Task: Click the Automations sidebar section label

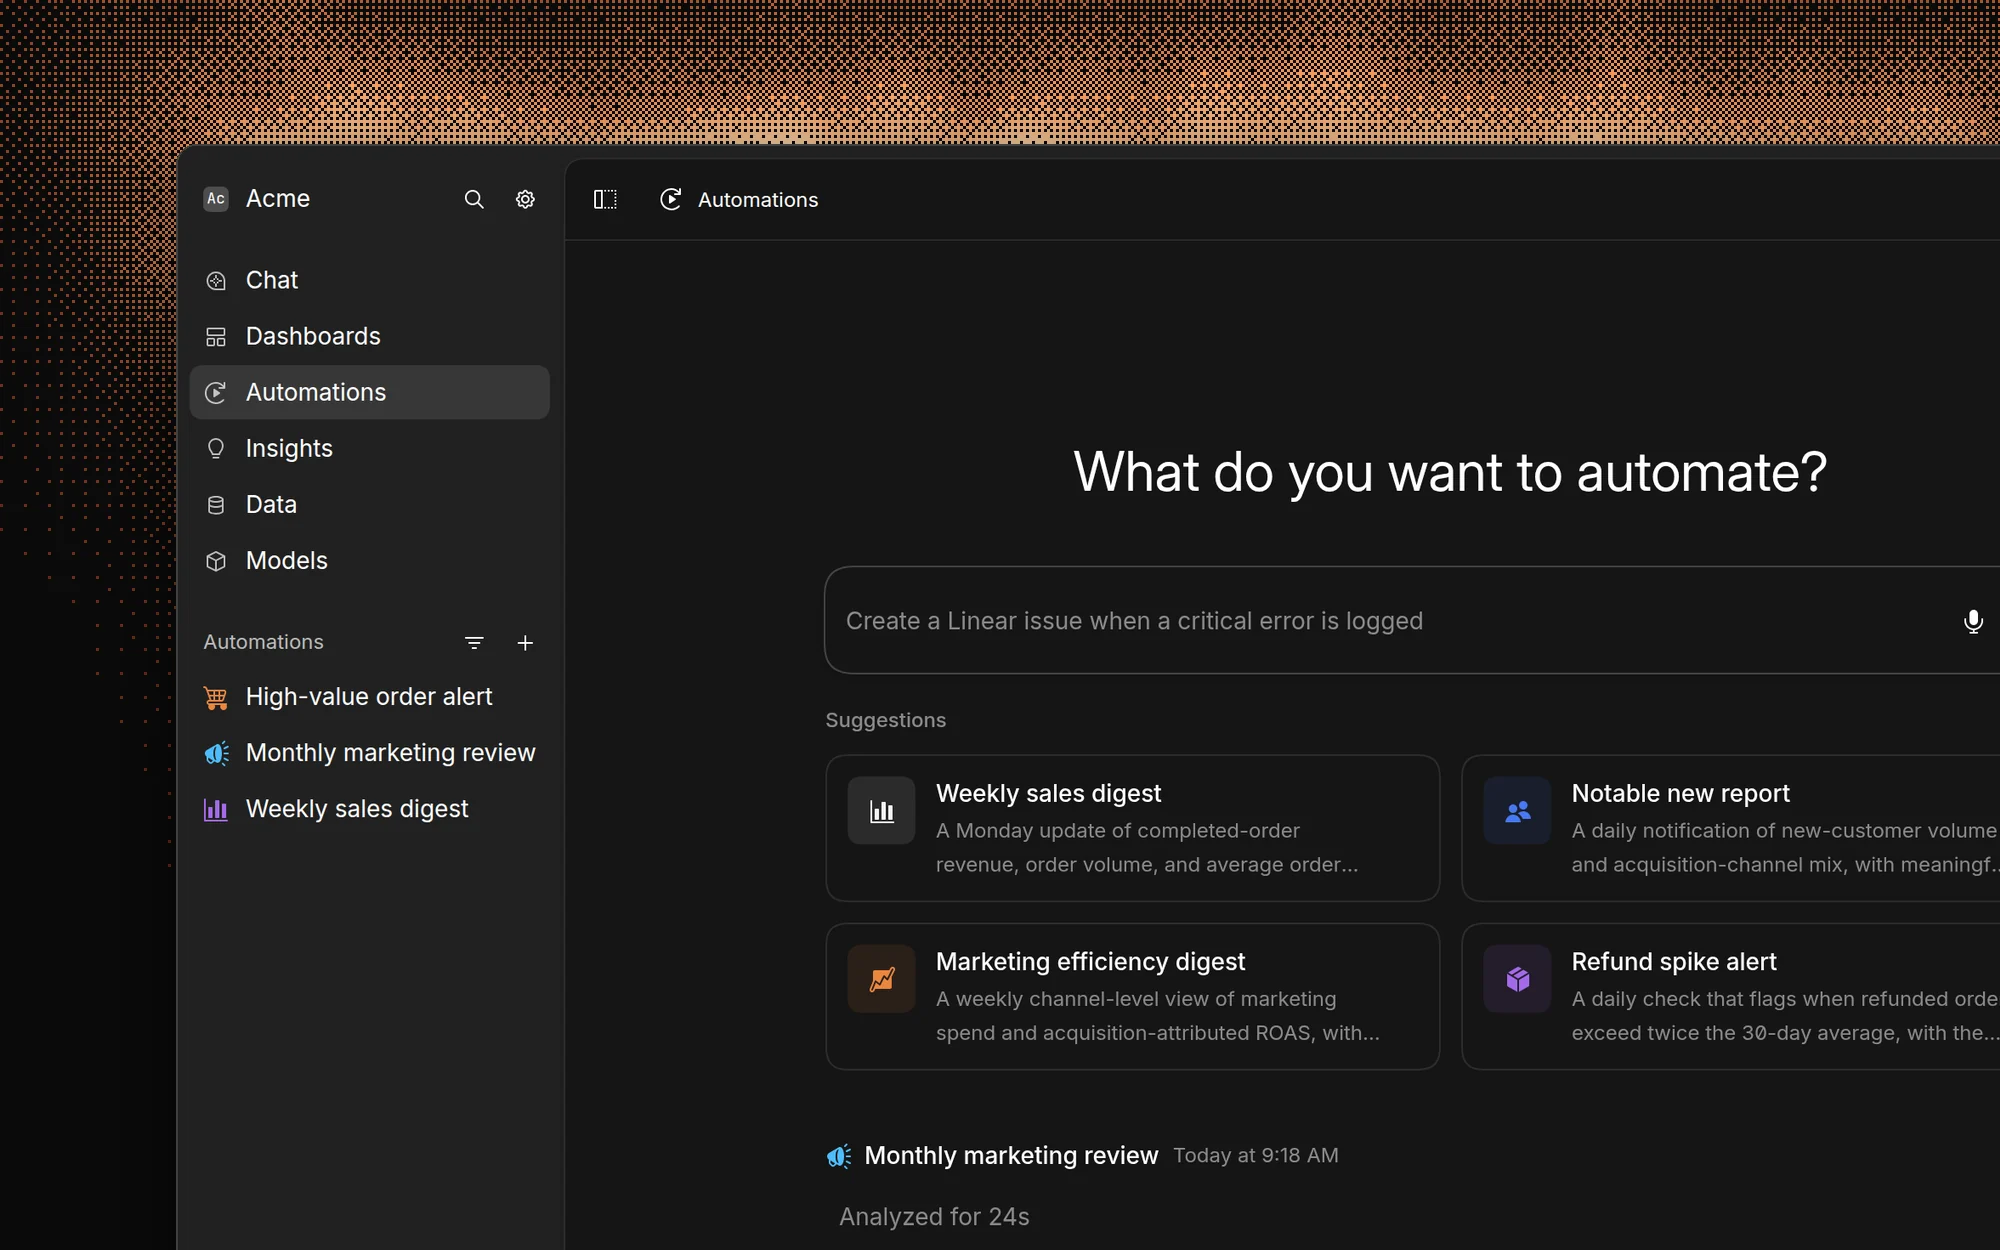Action: 264,642
